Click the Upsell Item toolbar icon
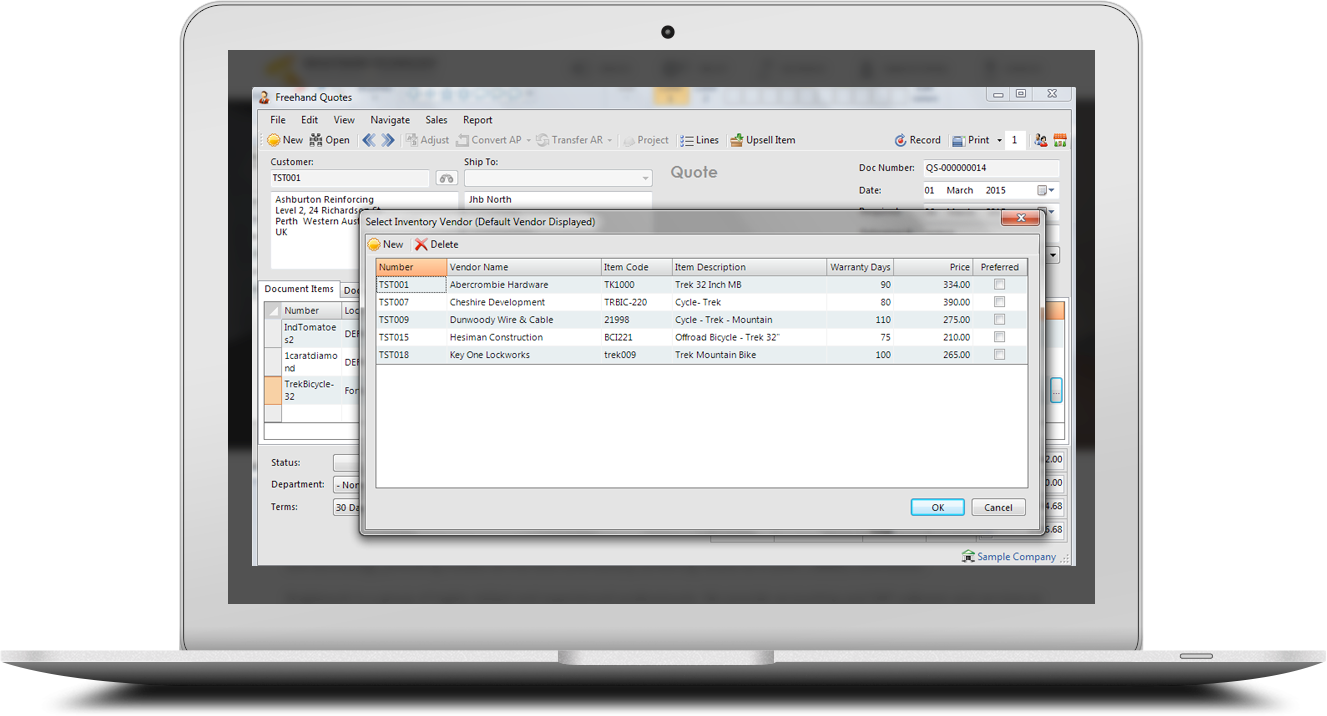Screen dimensions: 1327x716 [x=737, y=140]
